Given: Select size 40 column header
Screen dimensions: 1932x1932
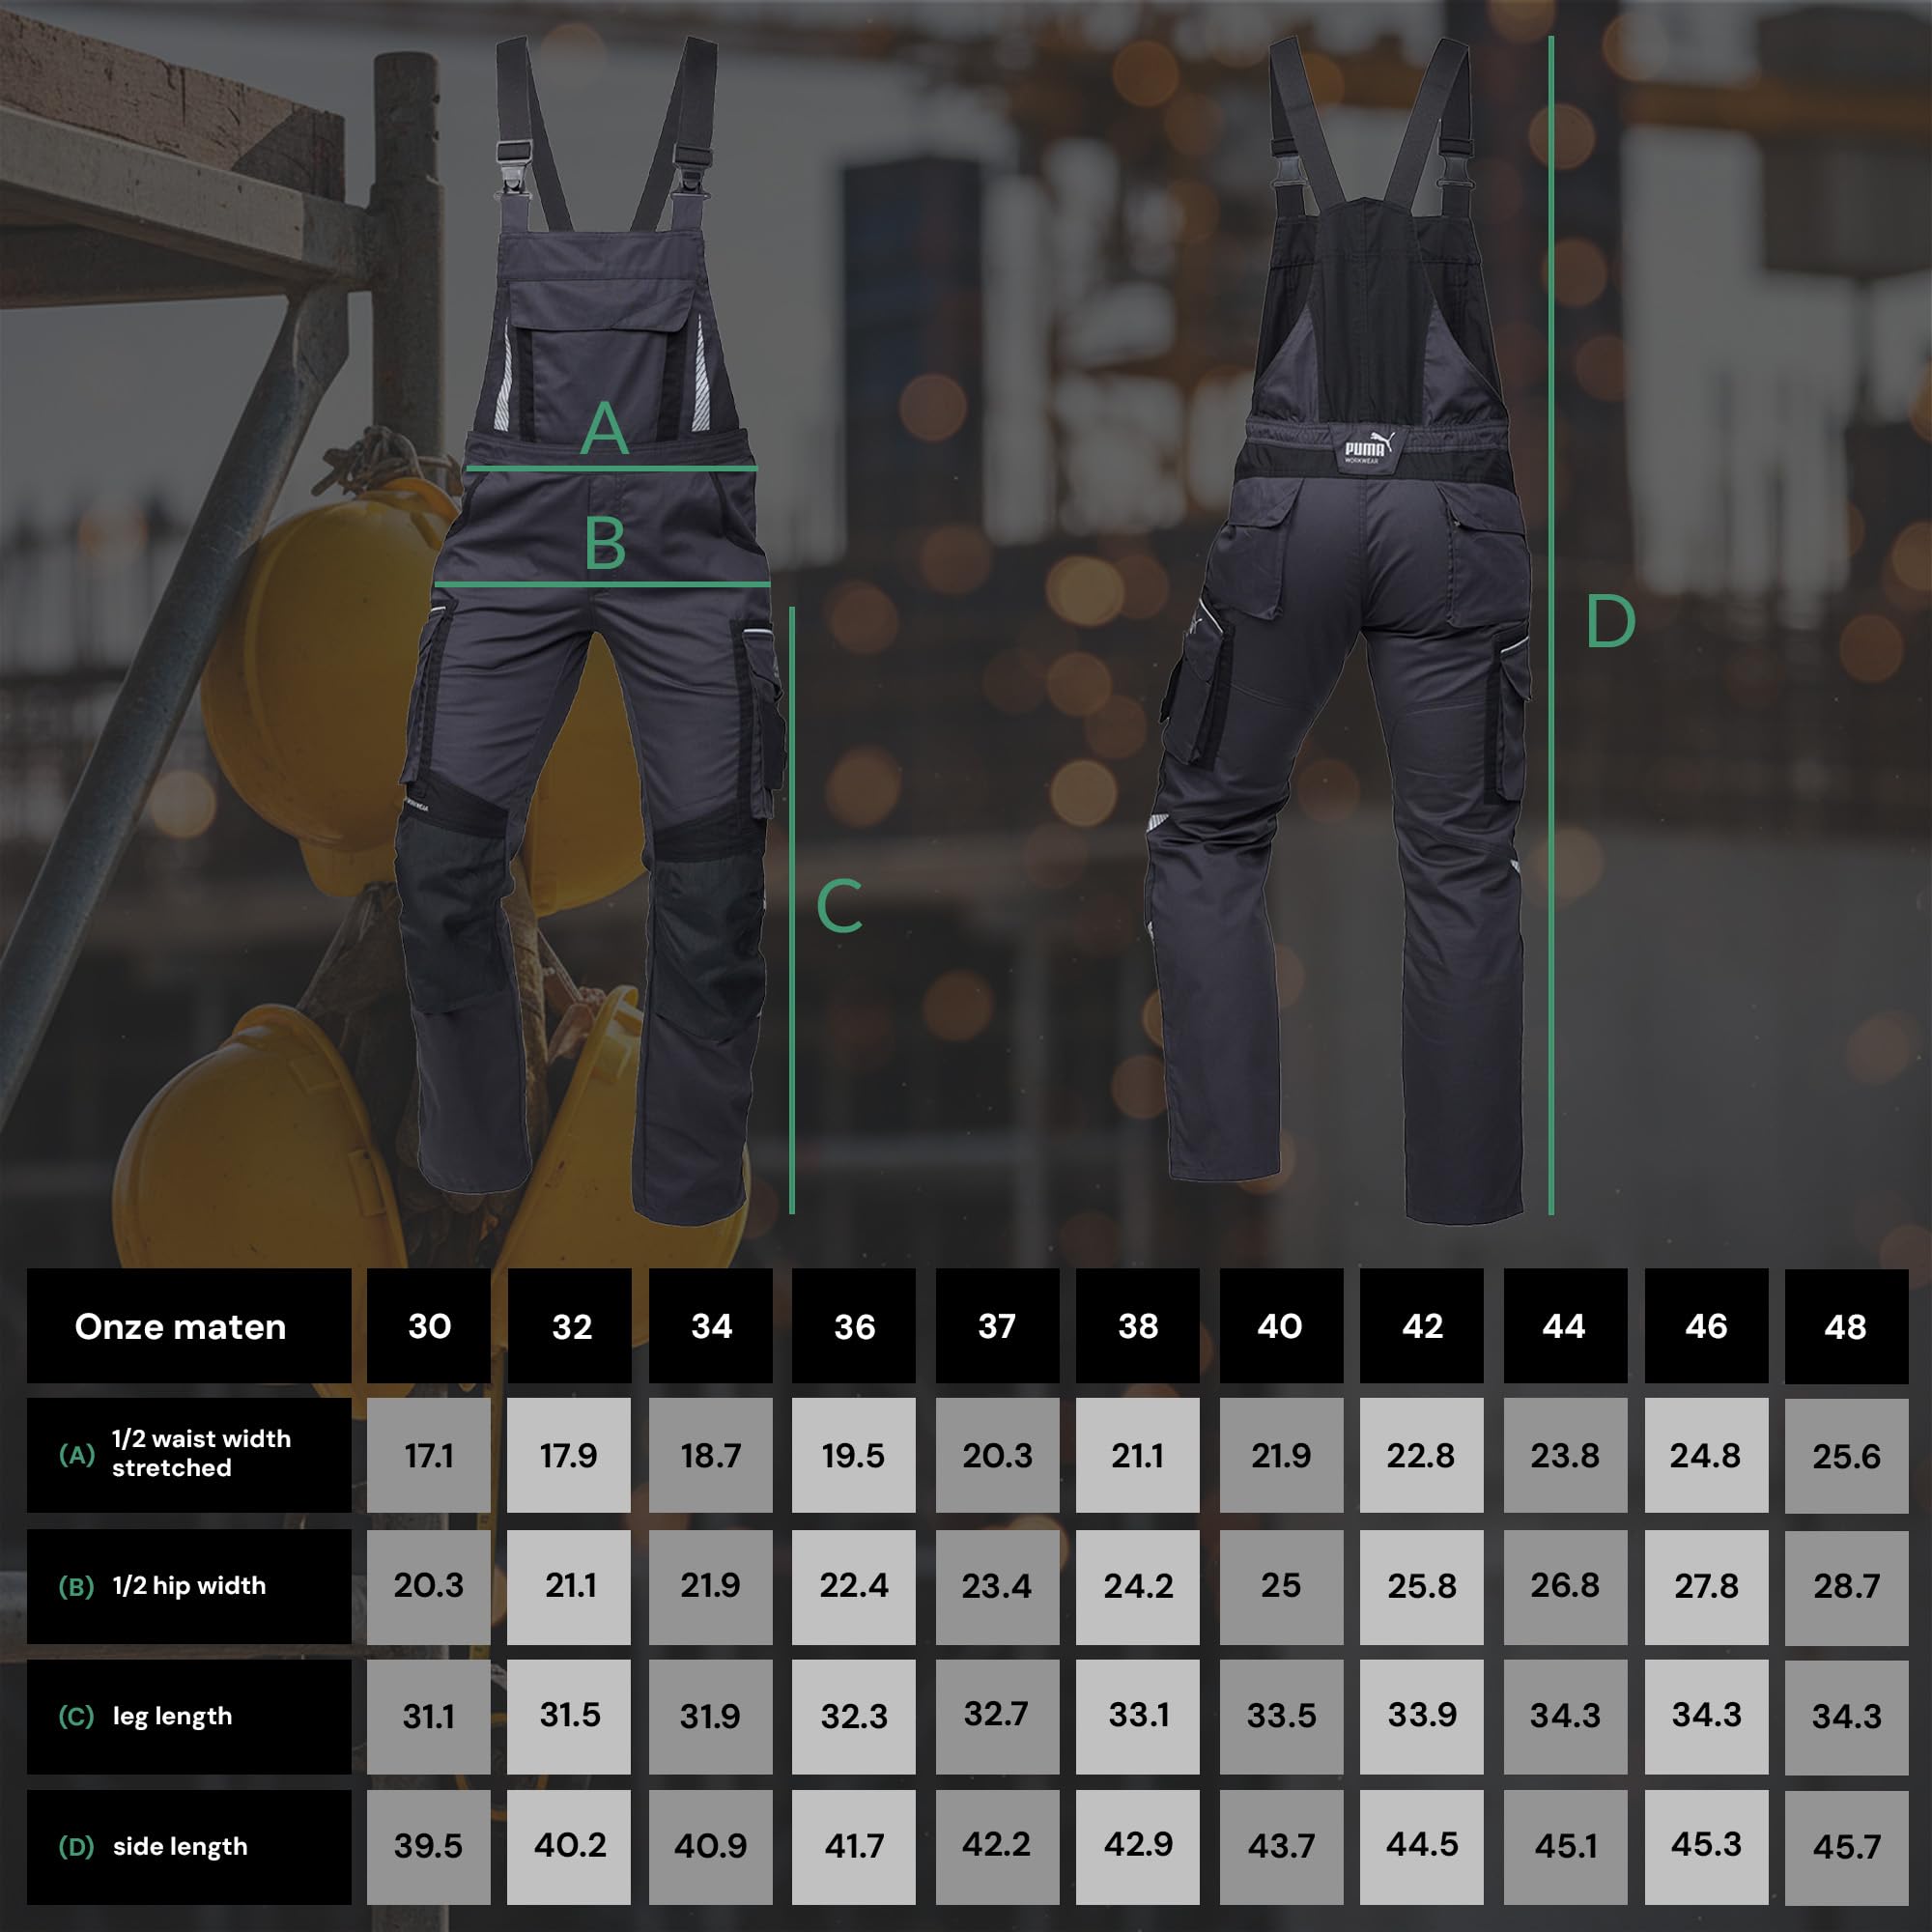Looking at the screenshot, I should 1281,1326.
